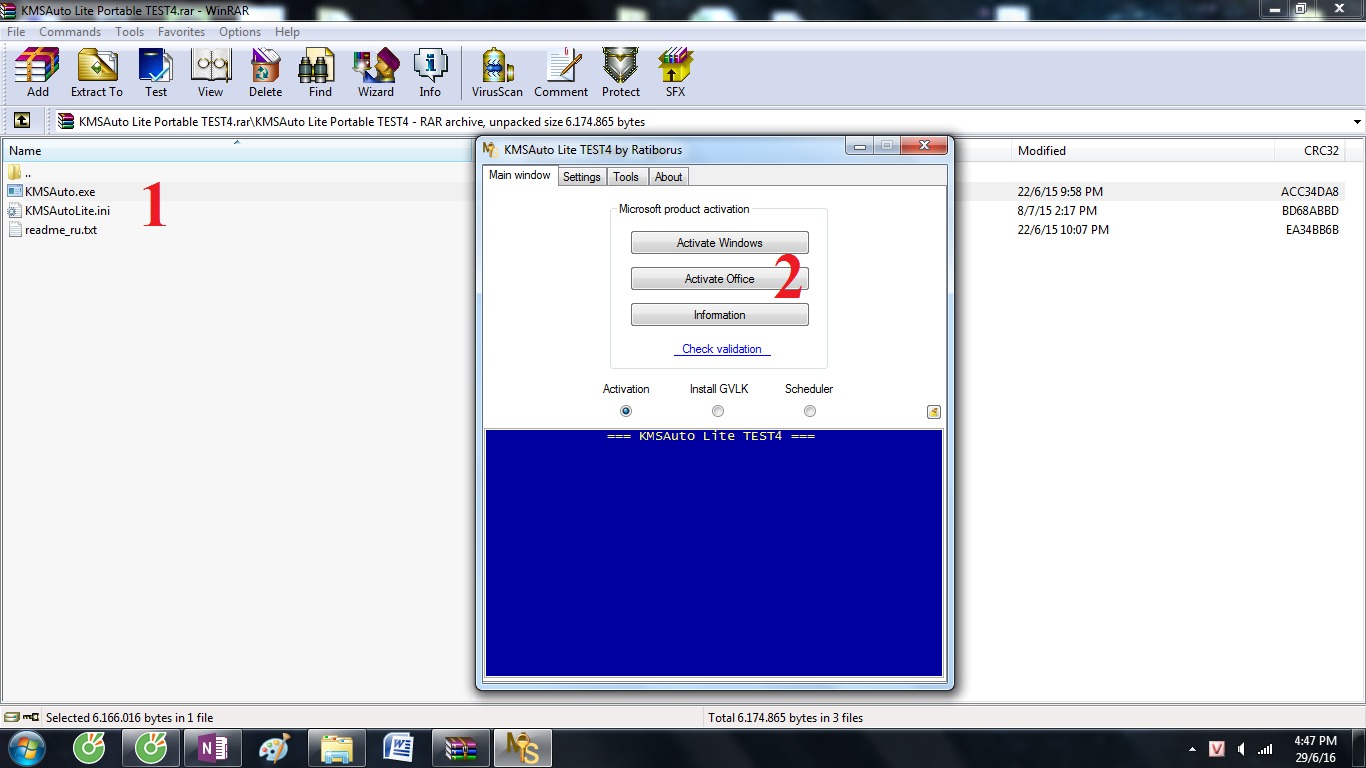This screenshot has width=1366, height=768.
Task: Click the Add toolbar icon in WinRAR
Action: (37, 73)
